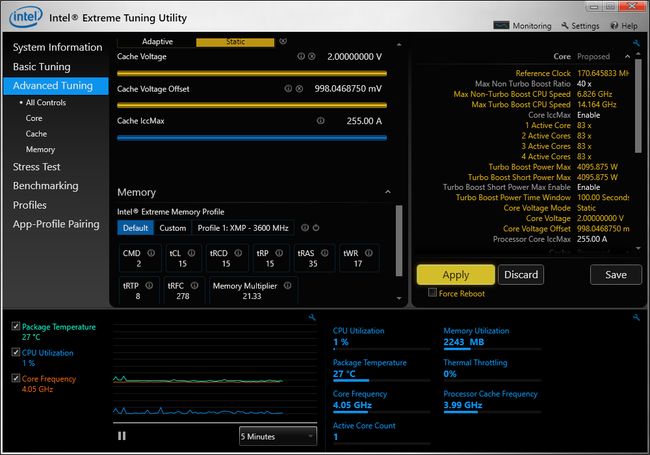
Task: Collapse the Memory section
Action: tap(388, 192)
